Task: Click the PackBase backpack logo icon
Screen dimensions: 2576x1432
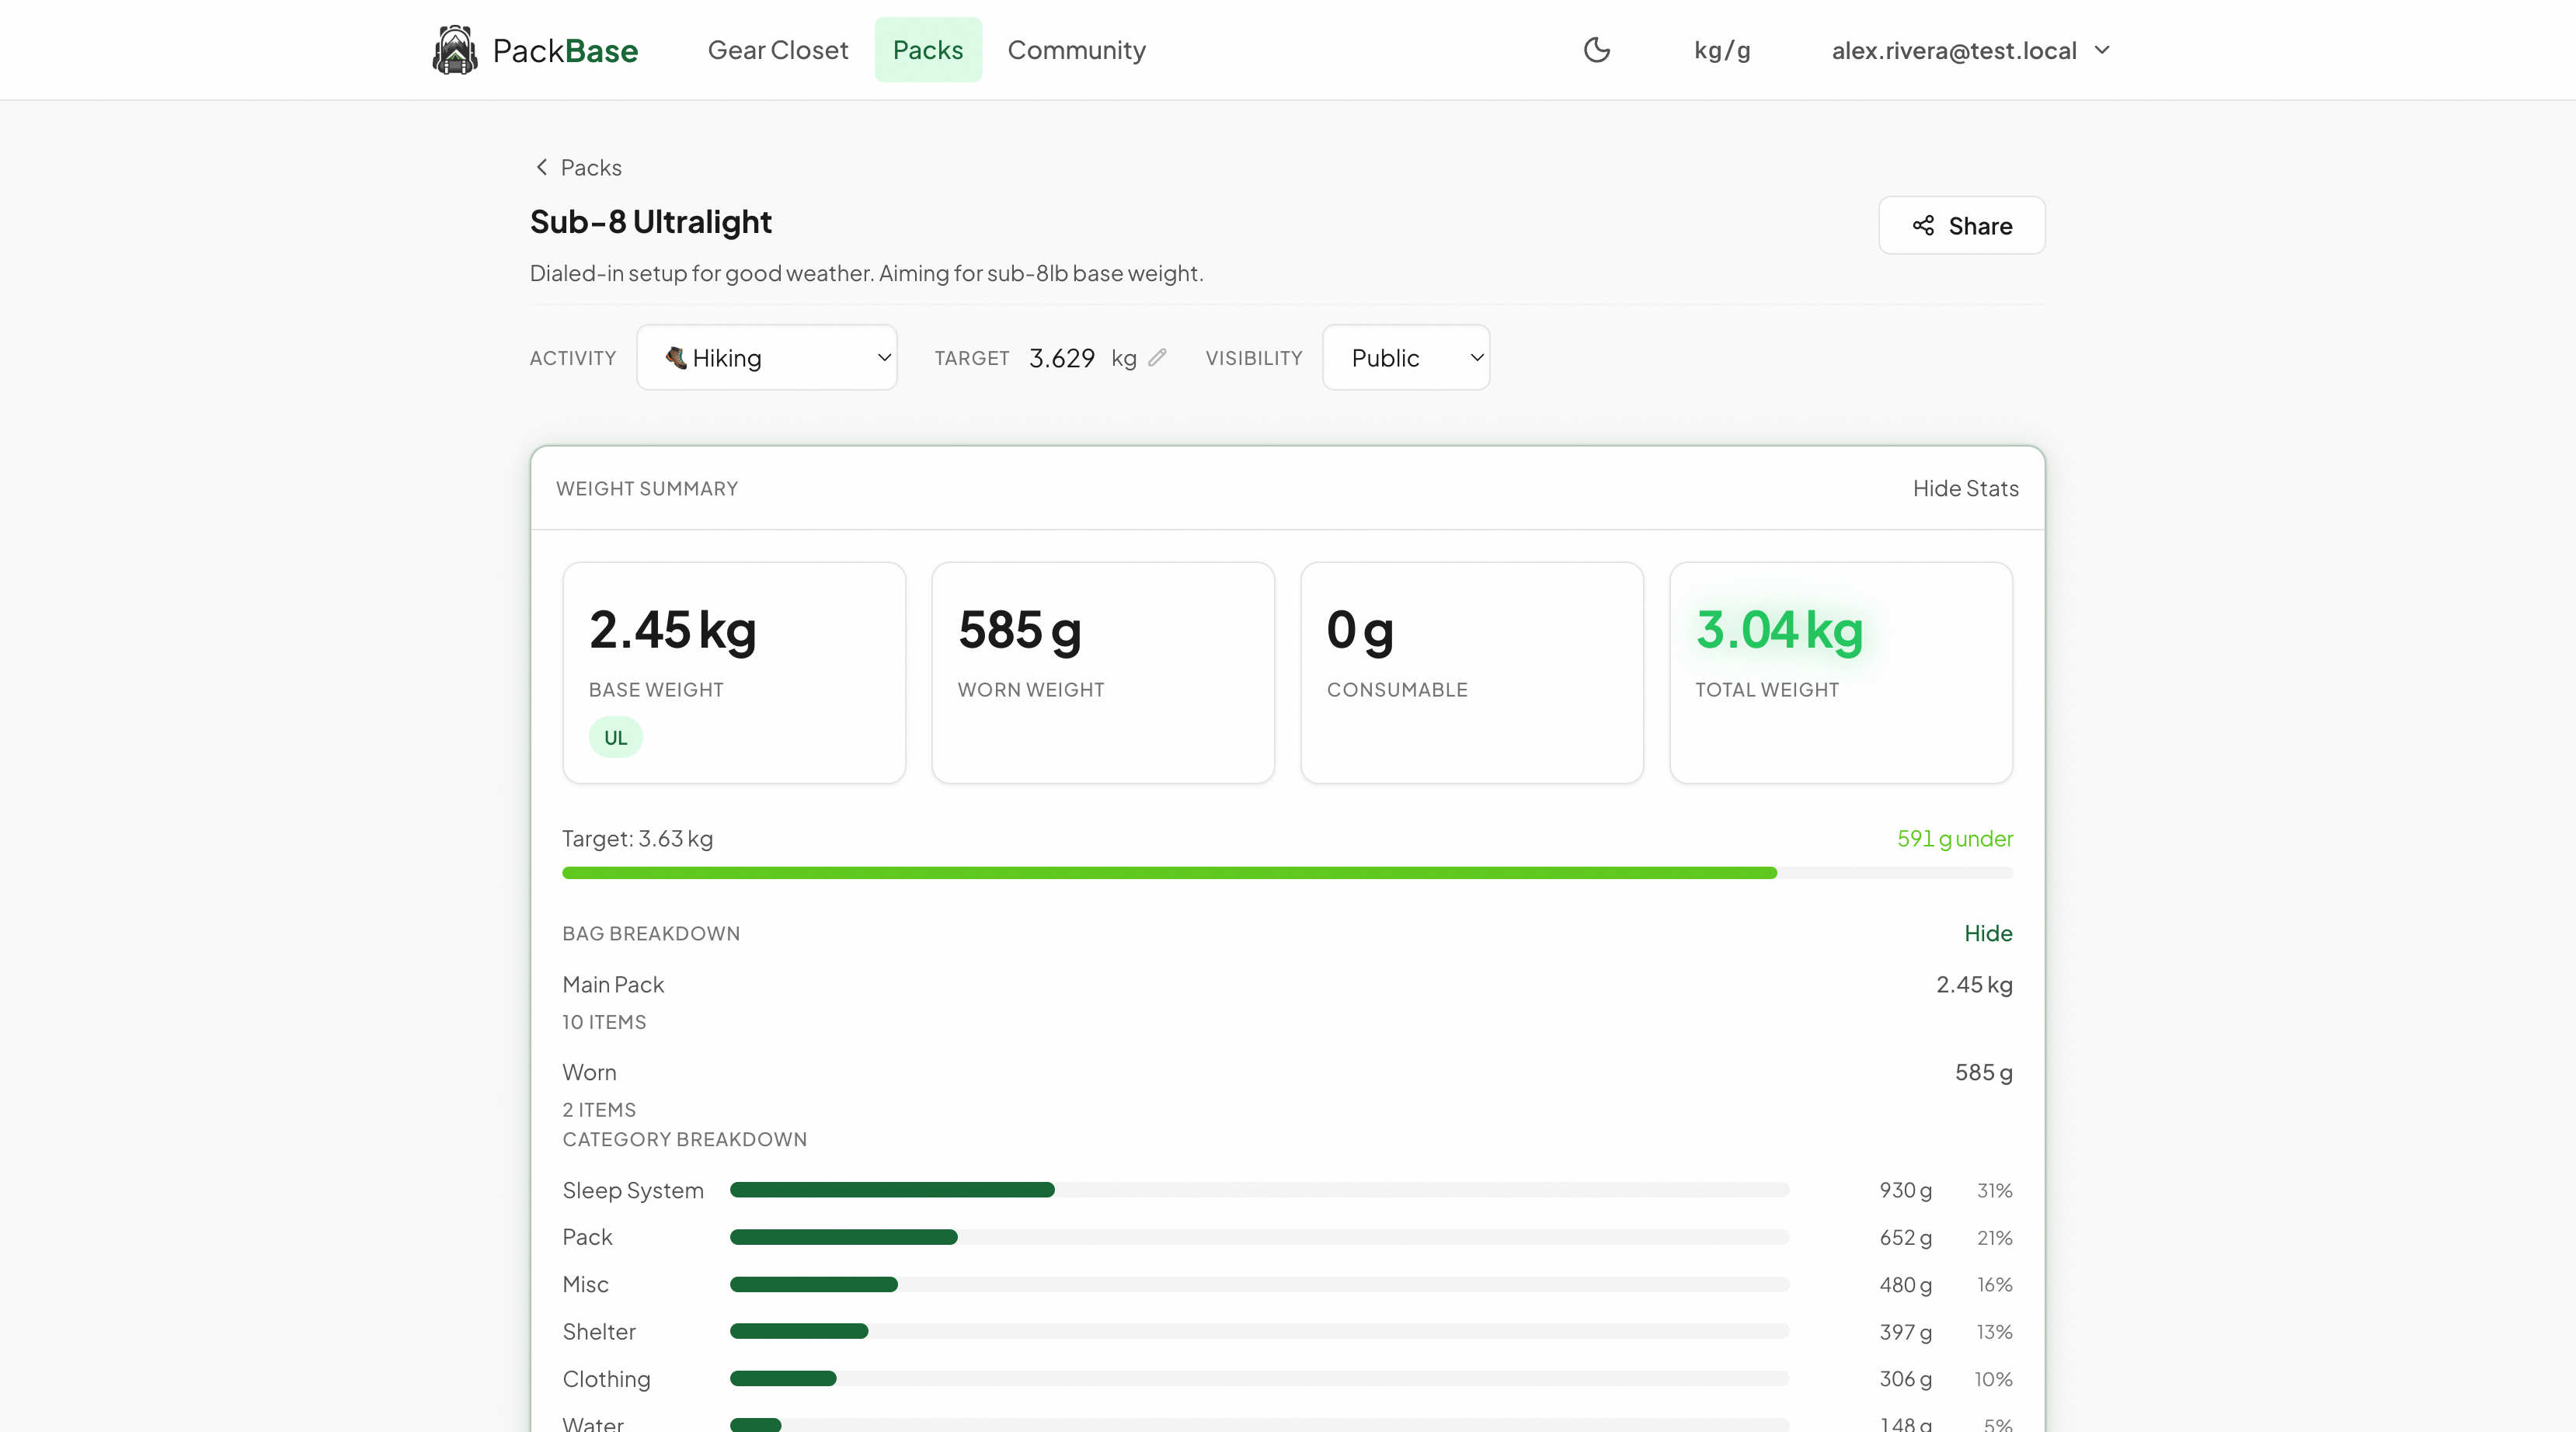Action: click(455, 50)
